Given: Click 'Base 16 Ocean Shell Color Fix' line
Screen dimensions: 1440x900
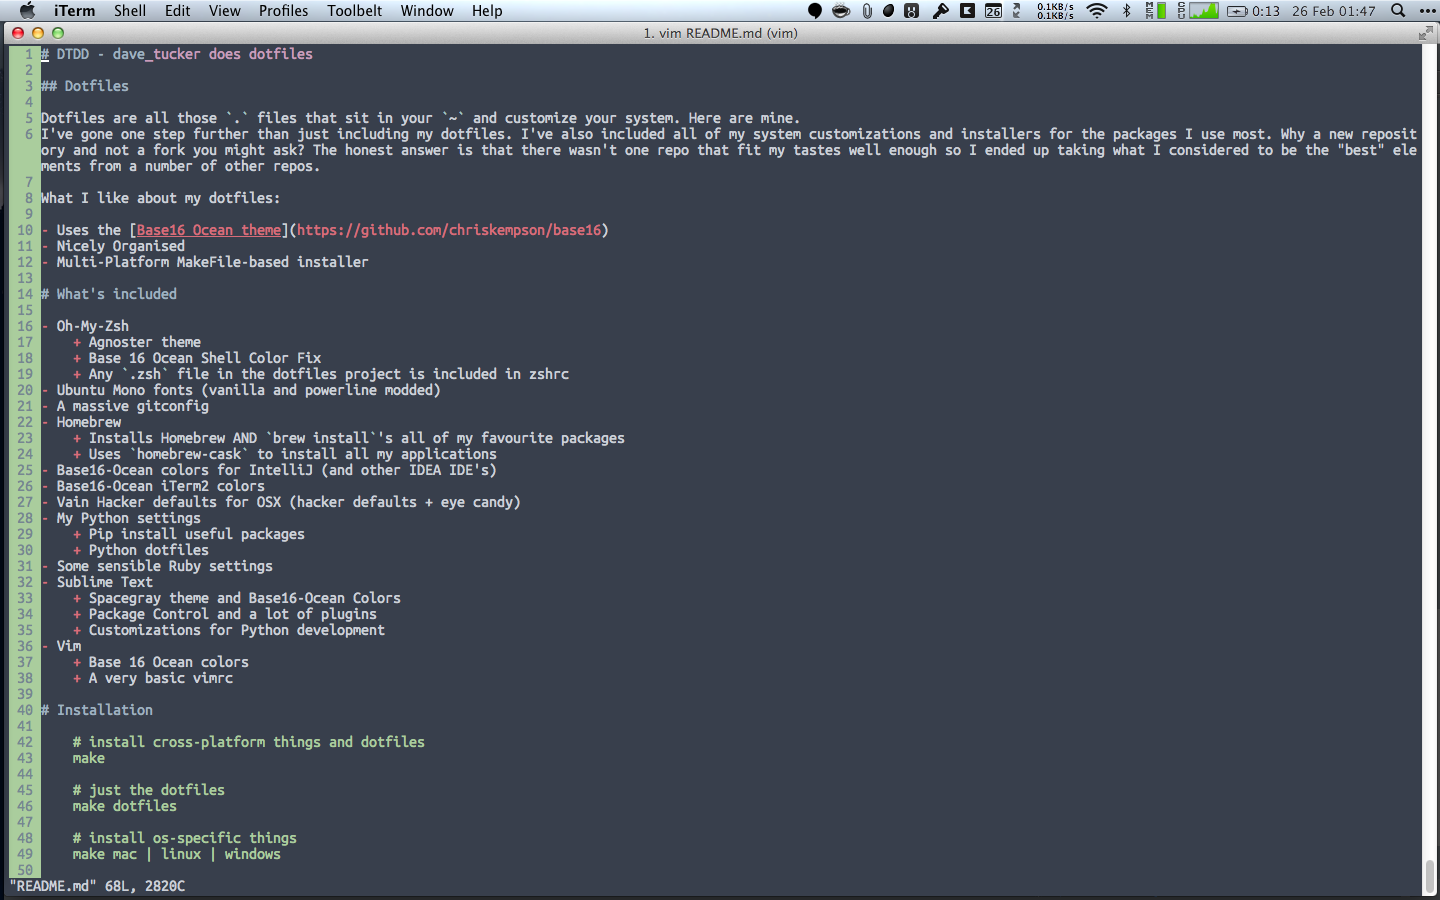Looking at the screenshot, I should [x=205, y=358].
